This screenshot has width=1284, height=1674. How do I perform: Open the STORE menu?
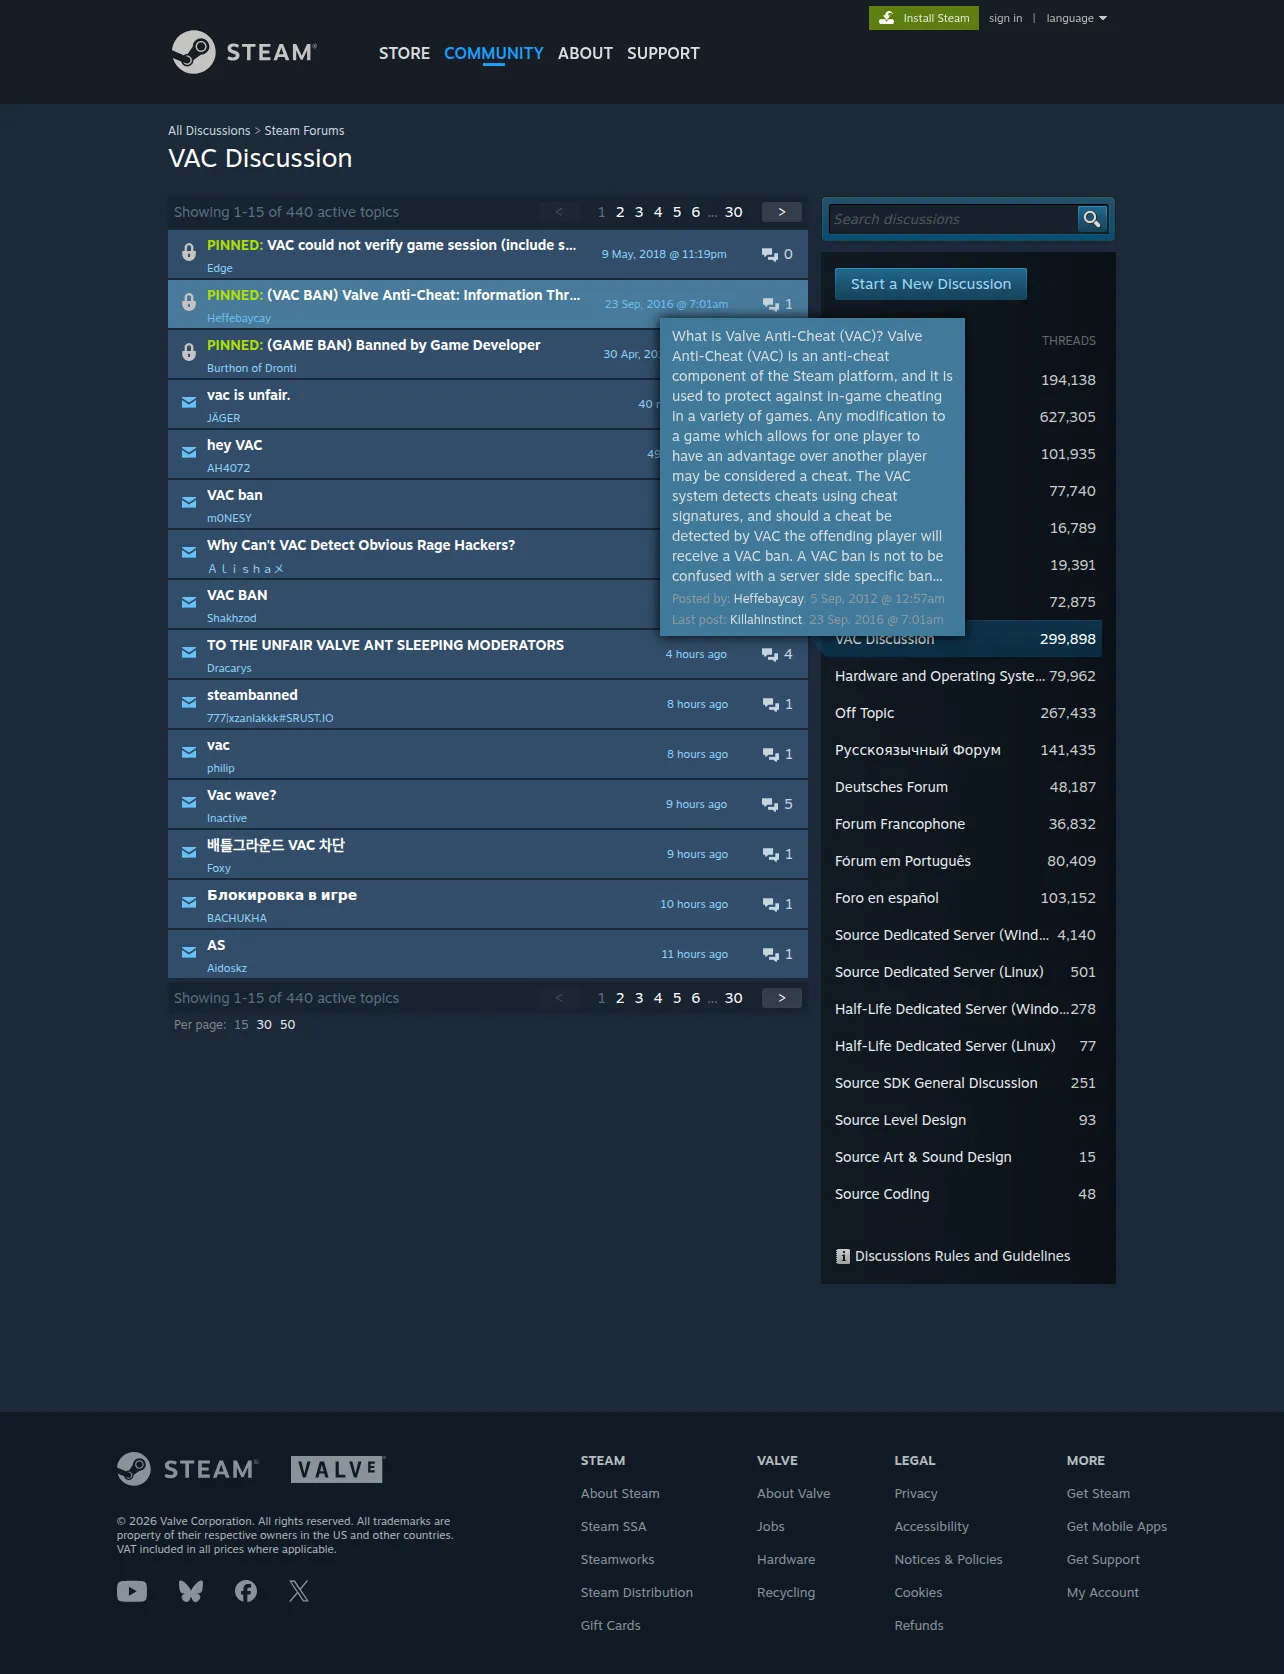click(x=404, y=53)
